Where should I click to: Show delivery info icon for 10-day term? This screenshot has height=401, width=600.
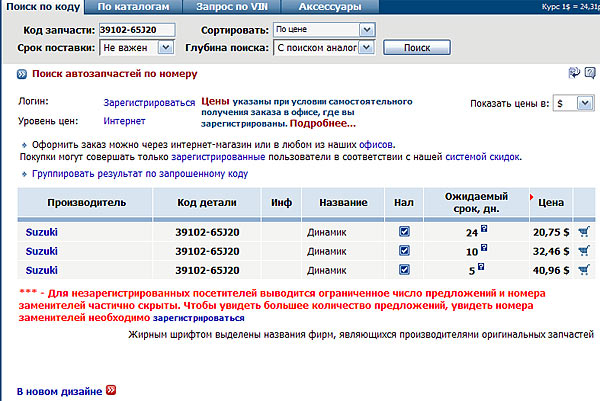[483, 249]
